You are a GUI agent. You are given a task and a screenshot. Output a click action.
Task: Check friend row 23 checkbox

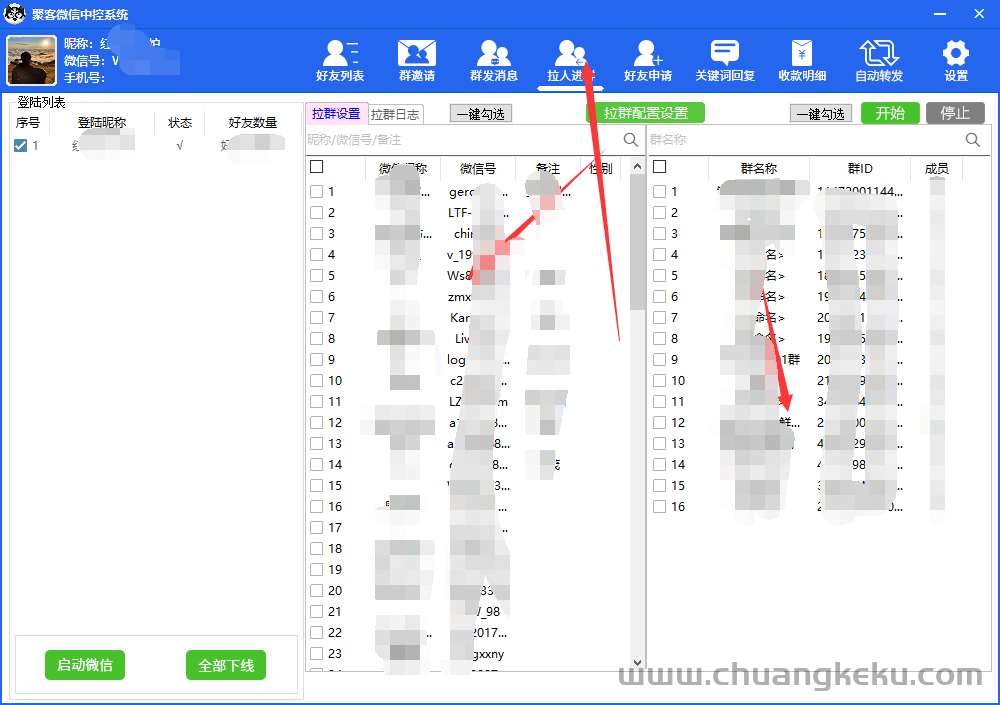[316, 653]
